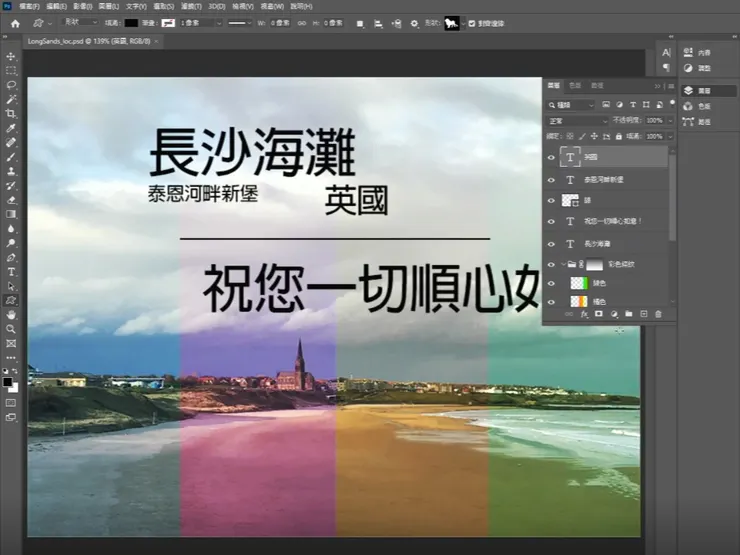
Task: Select the Path Selection arrow tool
Action: pyautogui.click(x=11, y=286)
